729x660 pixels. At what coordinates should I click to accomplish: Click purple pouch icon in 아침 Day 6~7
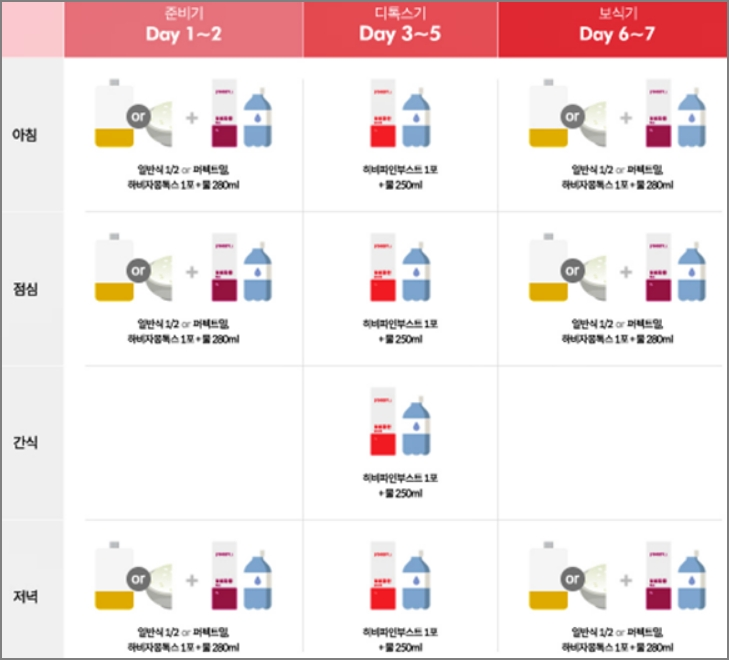tap(657, 117)
